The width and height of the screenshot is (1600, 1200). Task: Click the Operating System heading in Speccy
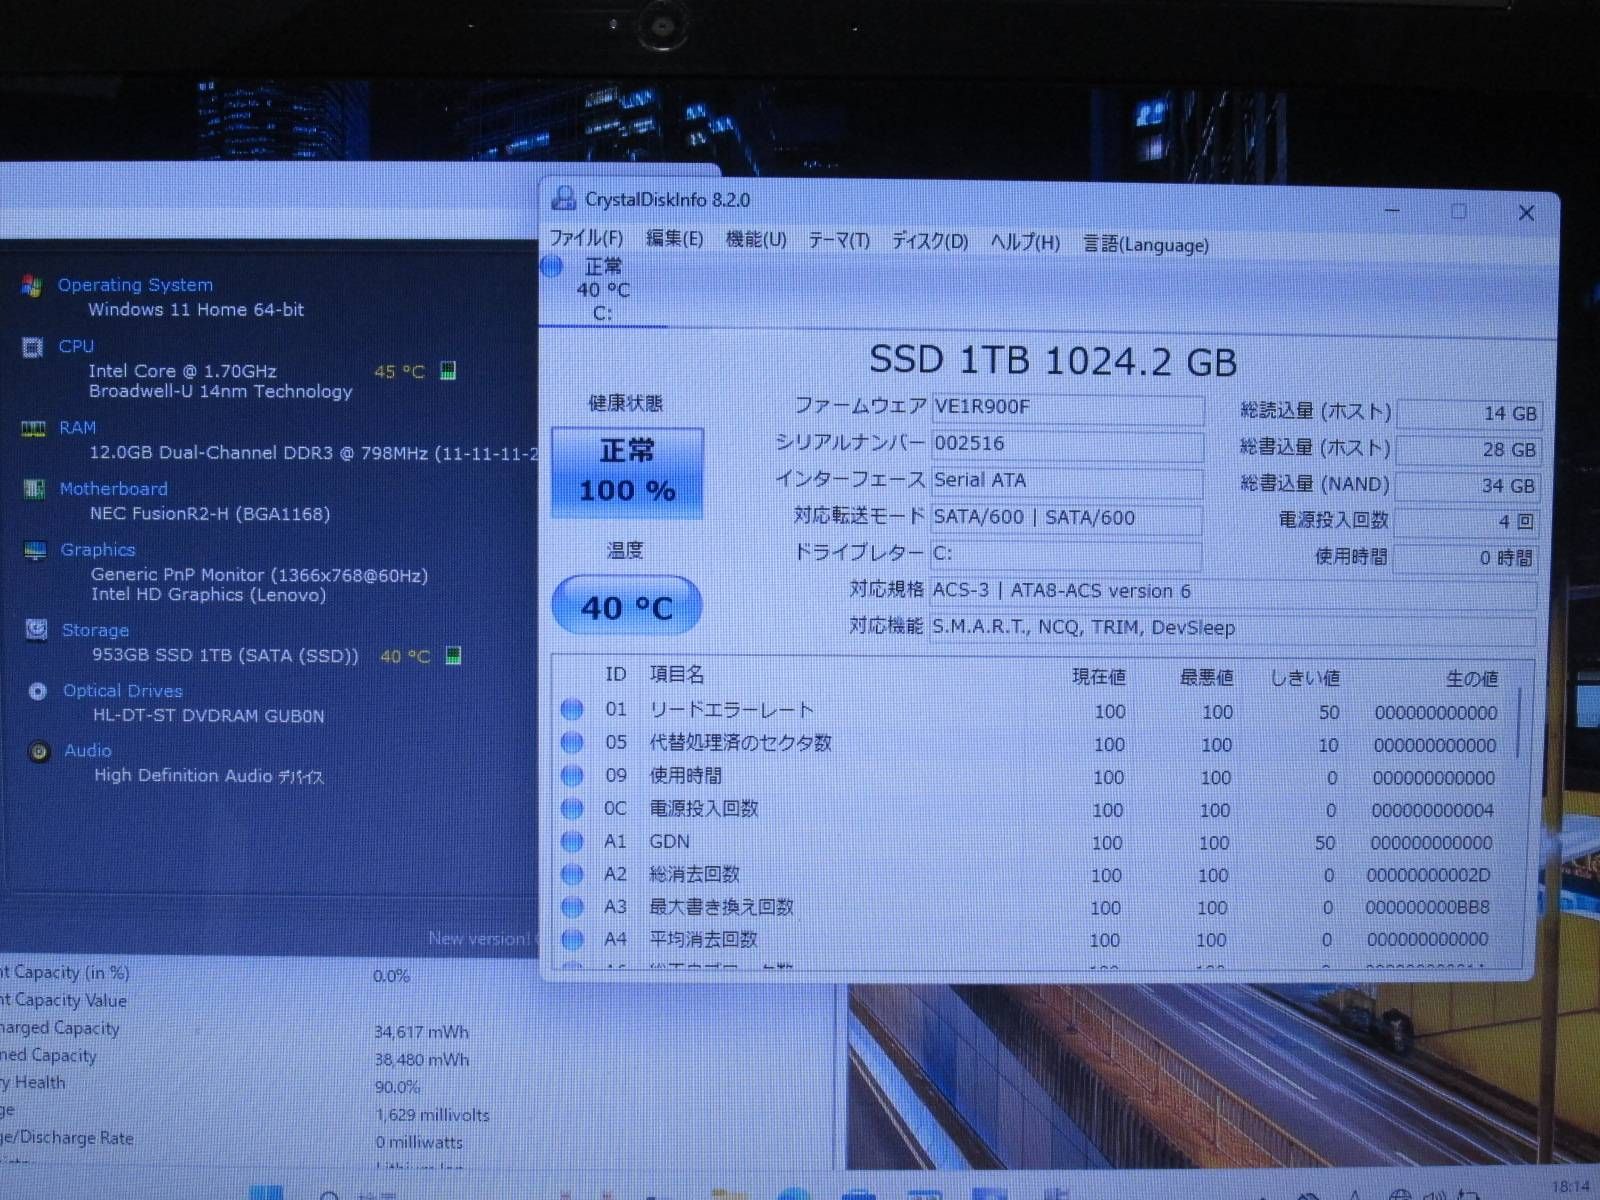[x=135, y=285]
